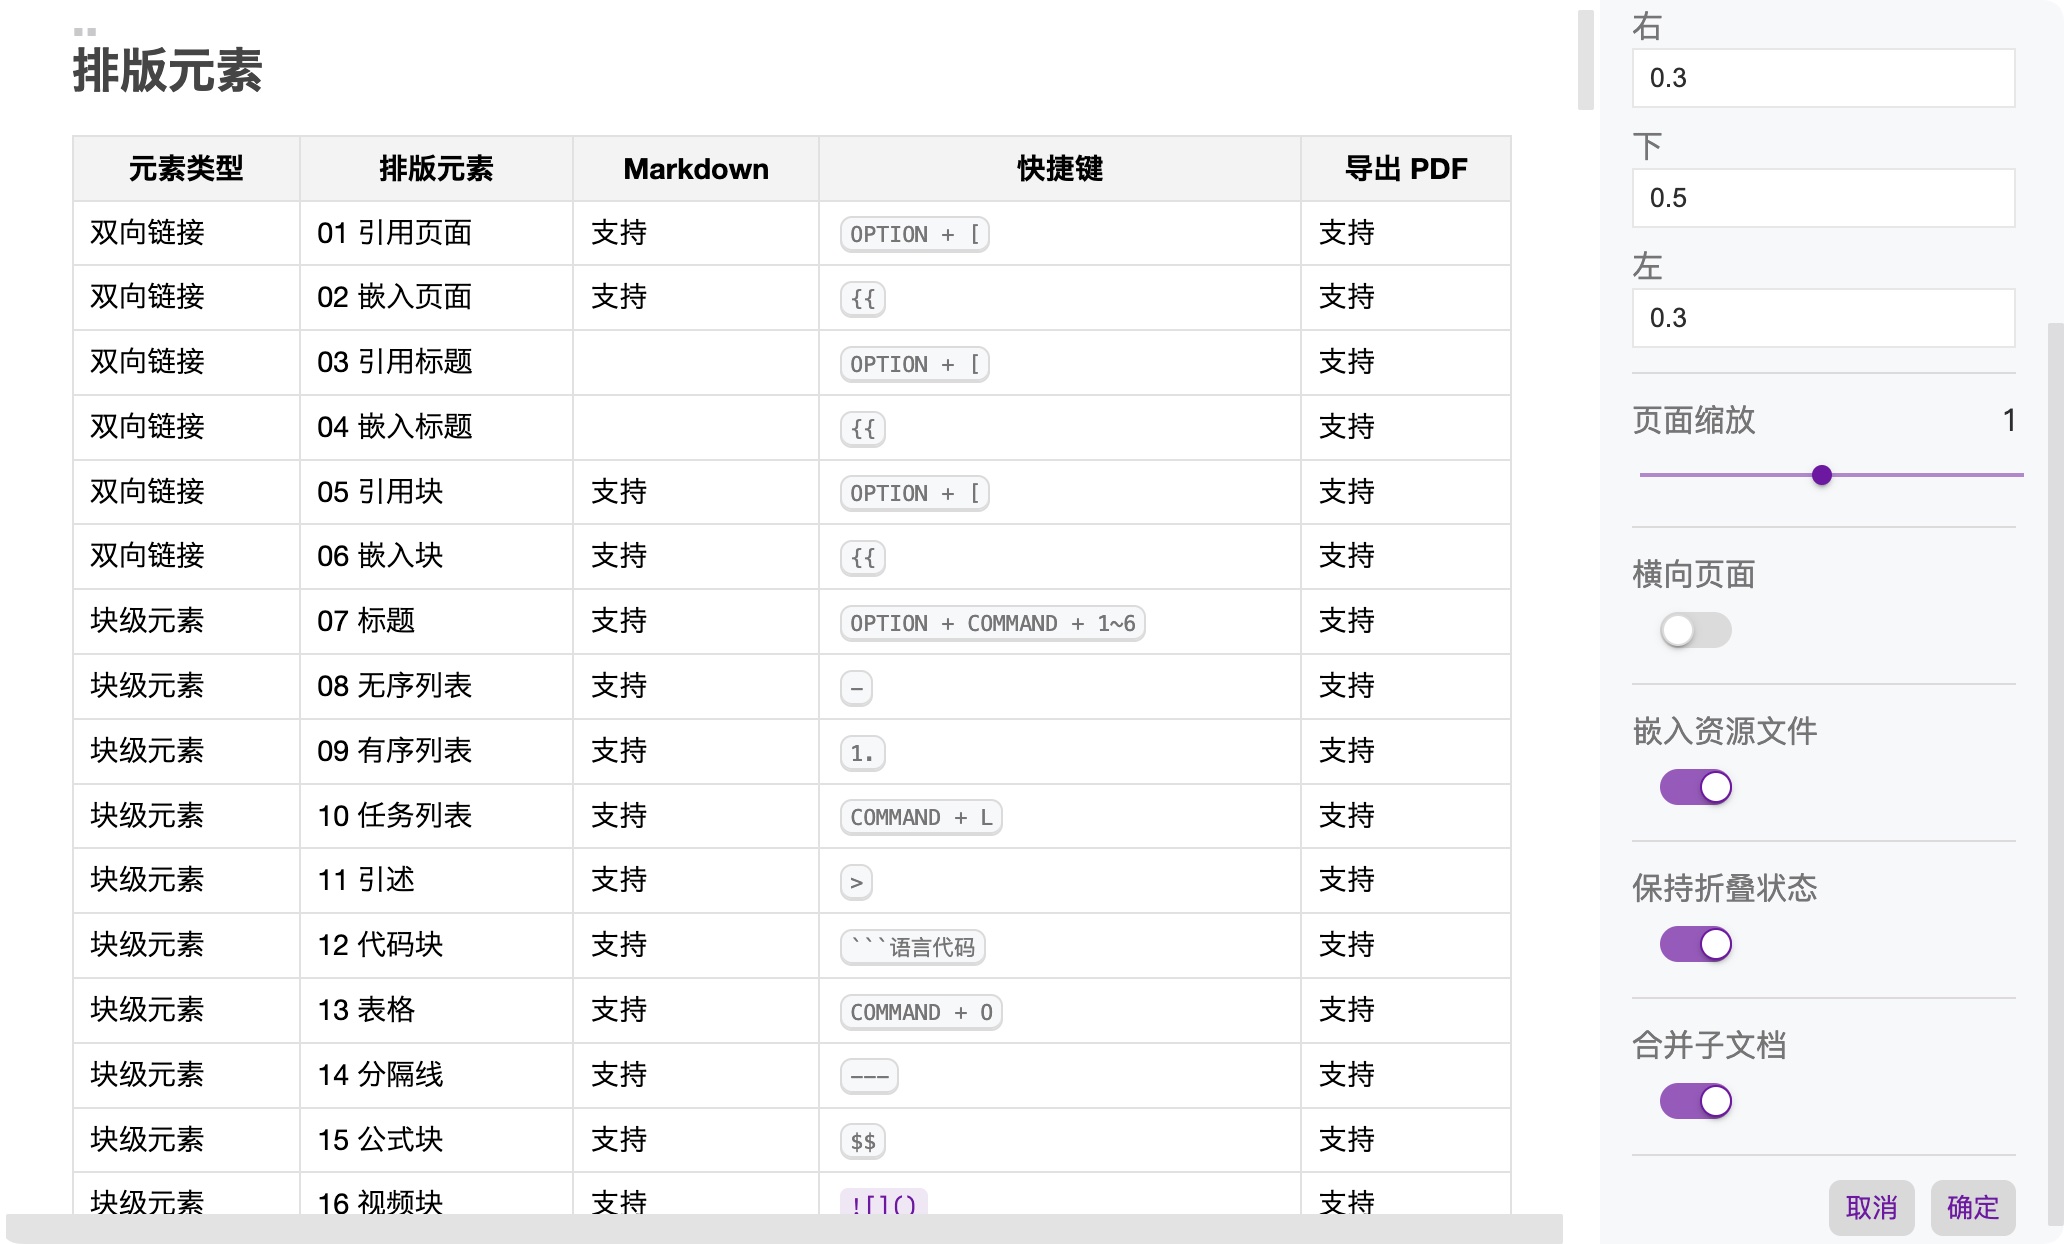The image size is (2064, 1244).
Task: Turn off the 保持折叠状态 switch
Action: pyautogui.click(x=1695, y=943)
